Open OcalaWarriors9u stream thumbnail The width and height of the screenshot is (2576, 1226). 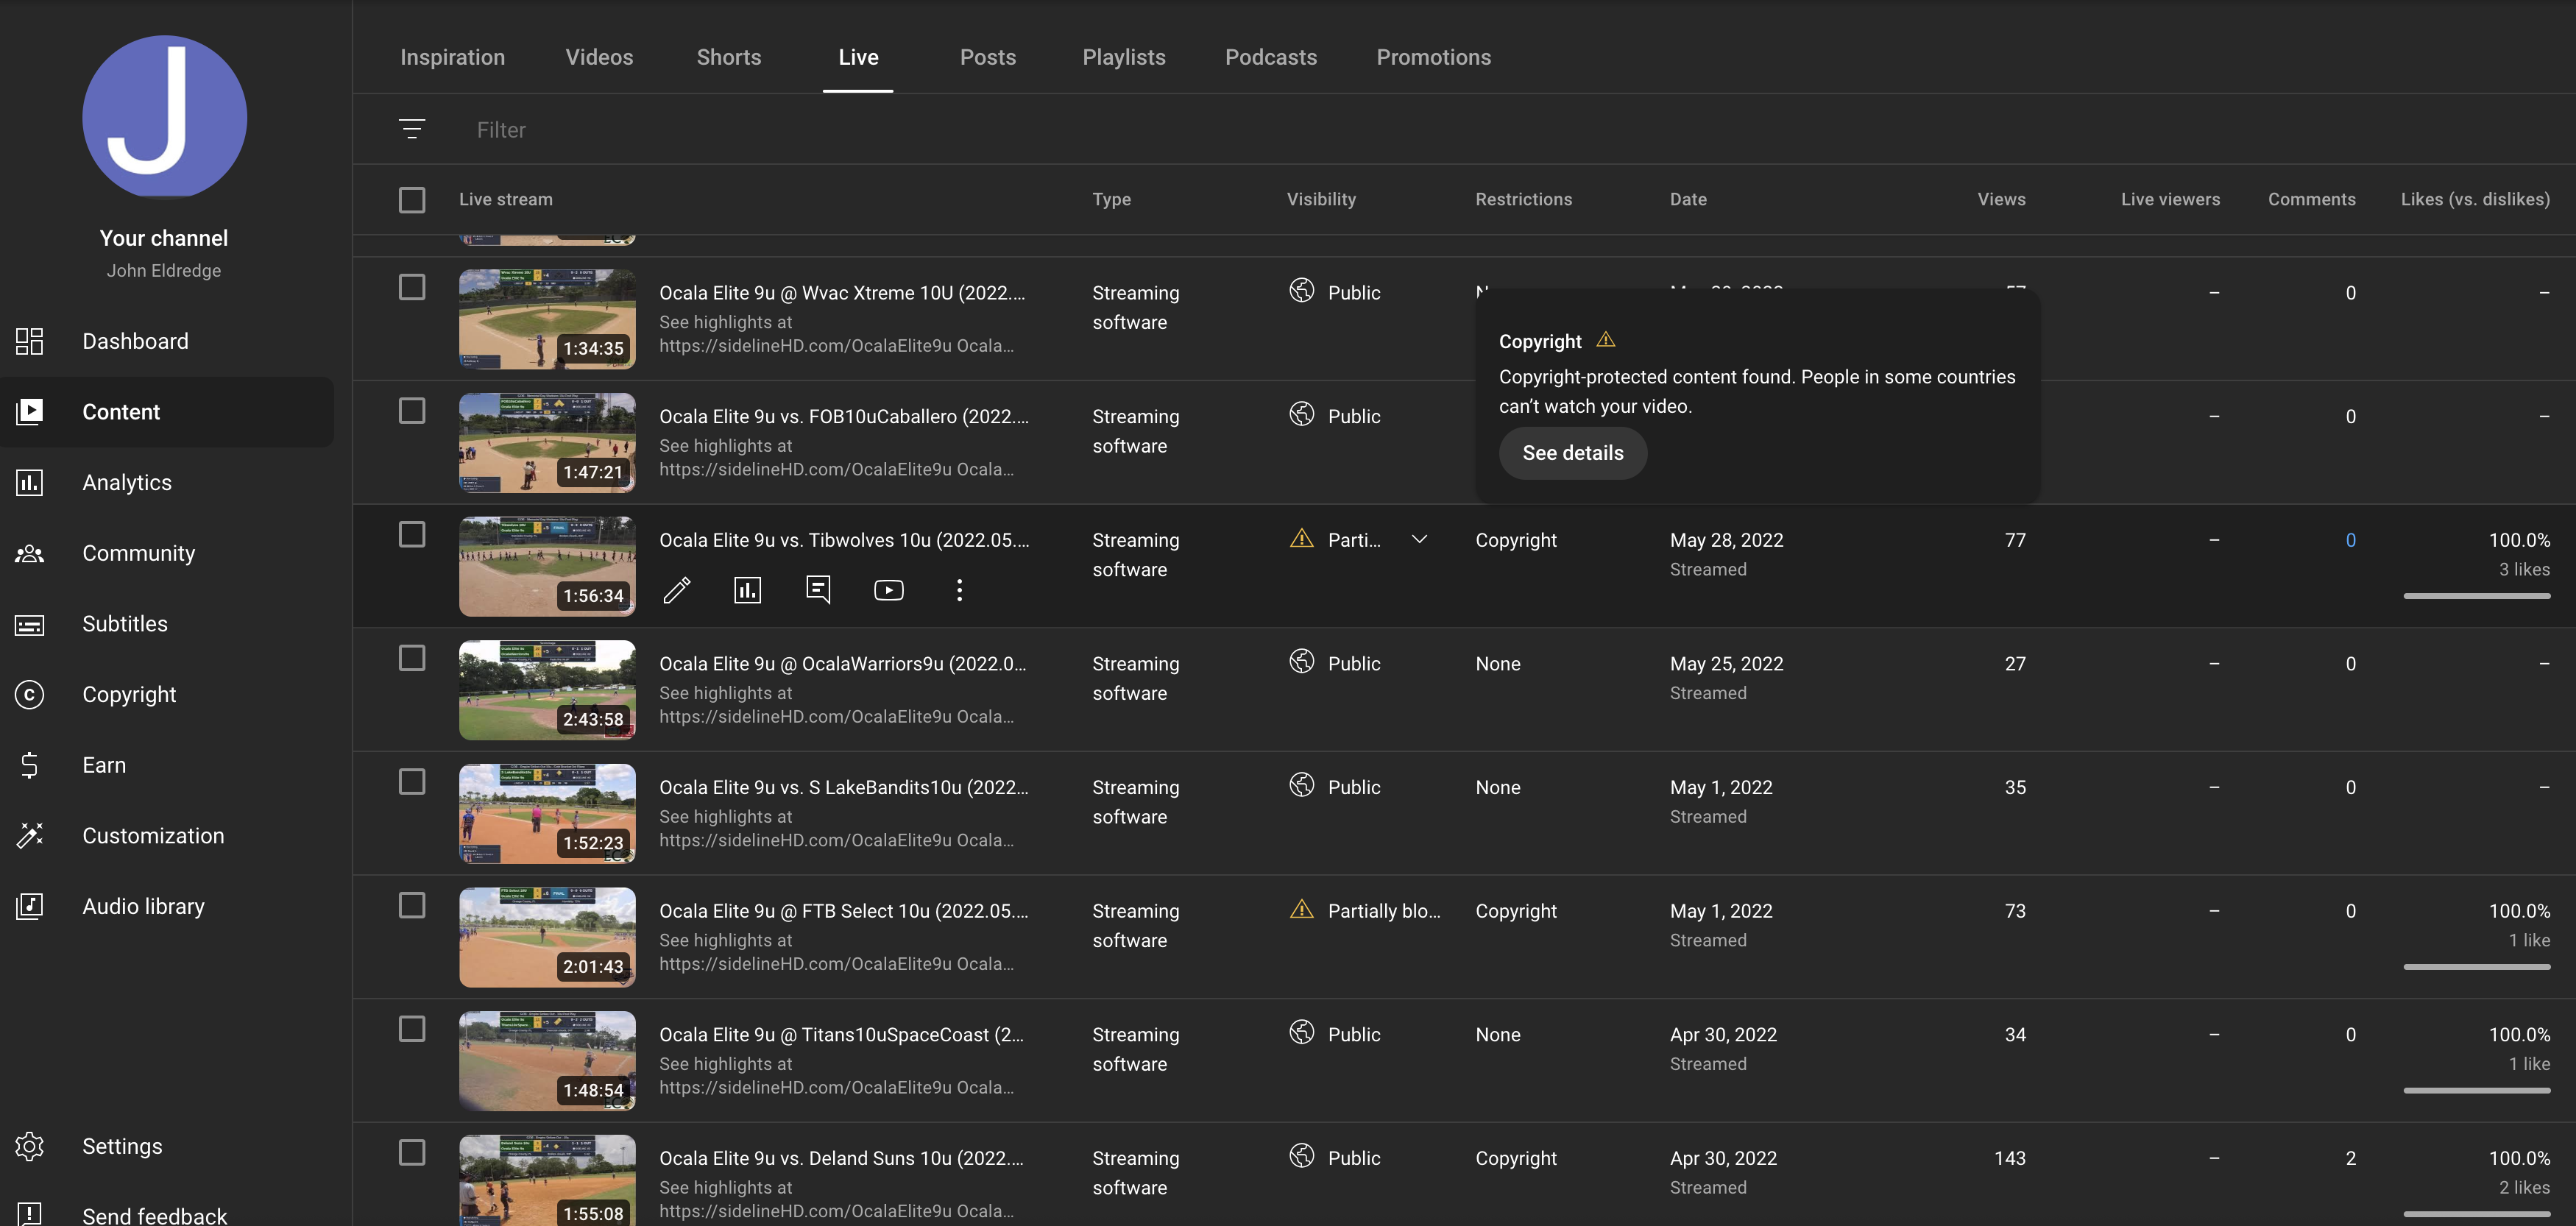pyautogui.click(x=547, y=690)
